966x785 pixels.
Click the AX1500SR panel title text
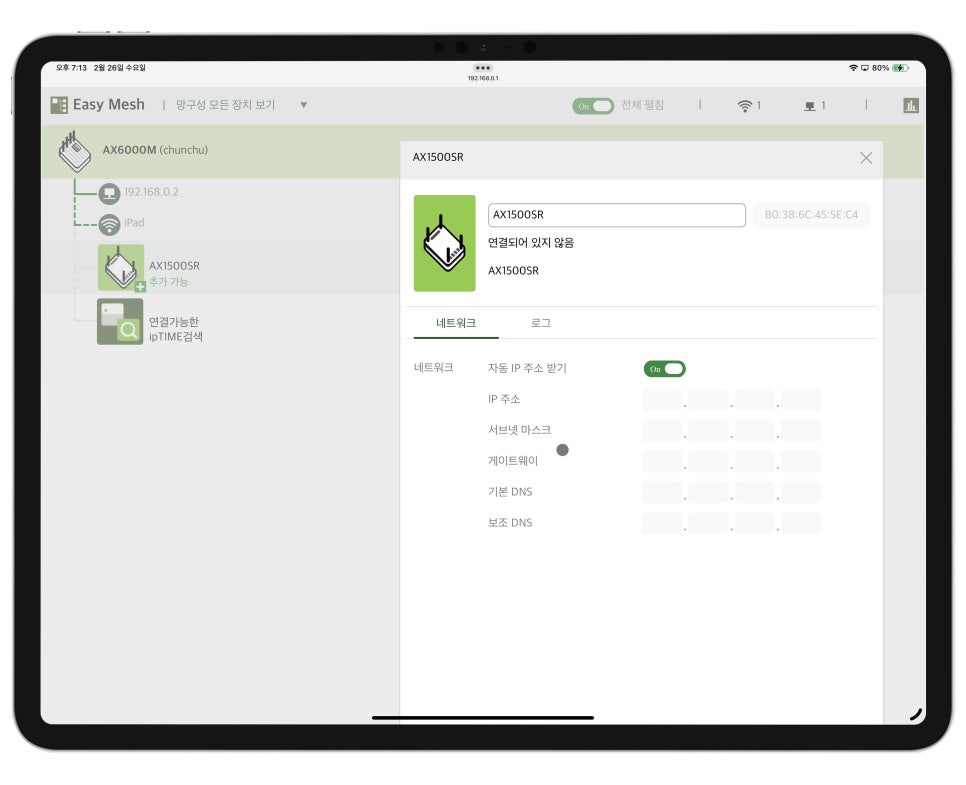coord(438,158)
